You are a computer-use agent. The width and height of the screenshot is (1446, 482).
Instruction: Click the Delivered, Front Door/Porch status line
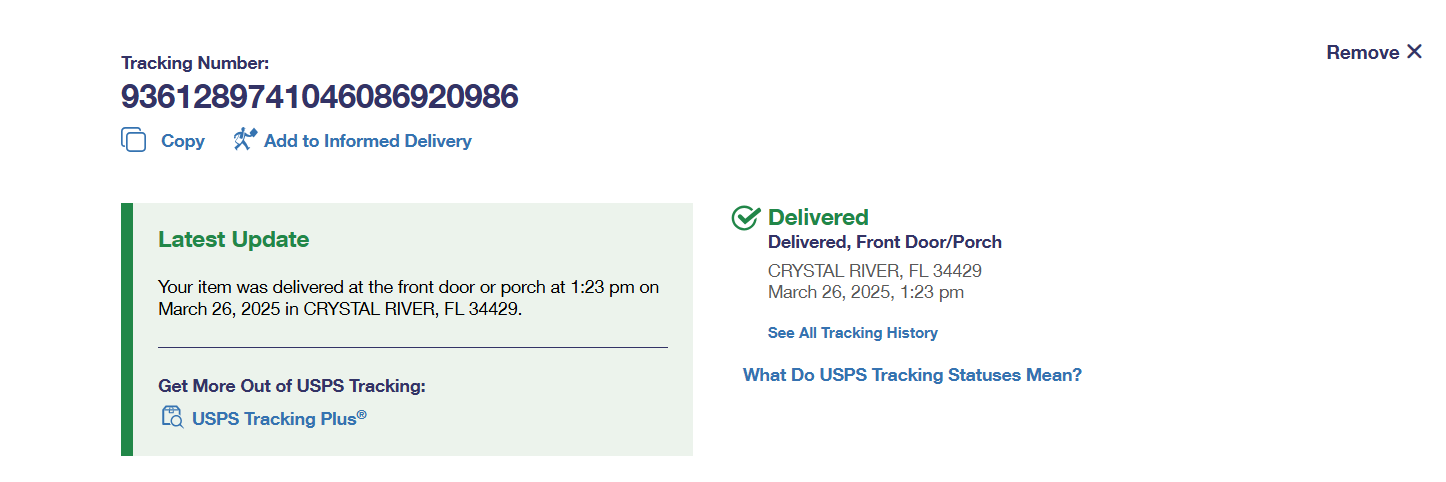click(885, 242)
